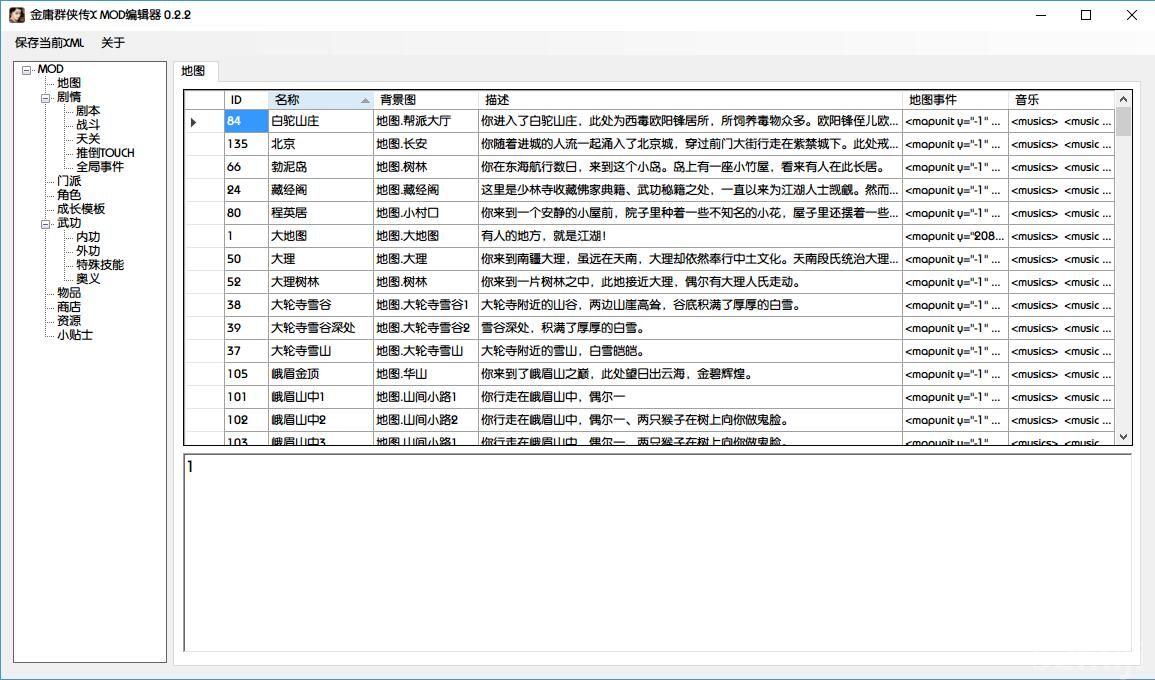Open the 保存当前XML menu

49,43
